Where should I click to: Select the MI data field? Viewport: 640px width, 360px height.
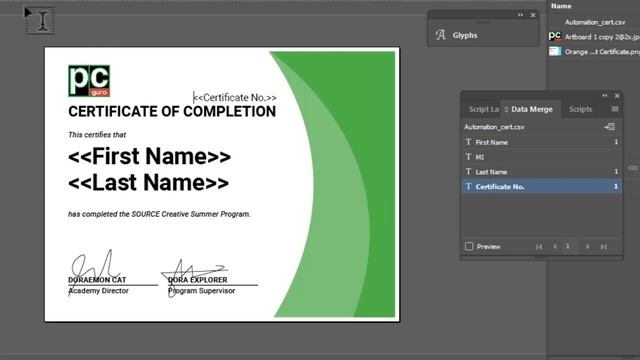click(541, 157)
